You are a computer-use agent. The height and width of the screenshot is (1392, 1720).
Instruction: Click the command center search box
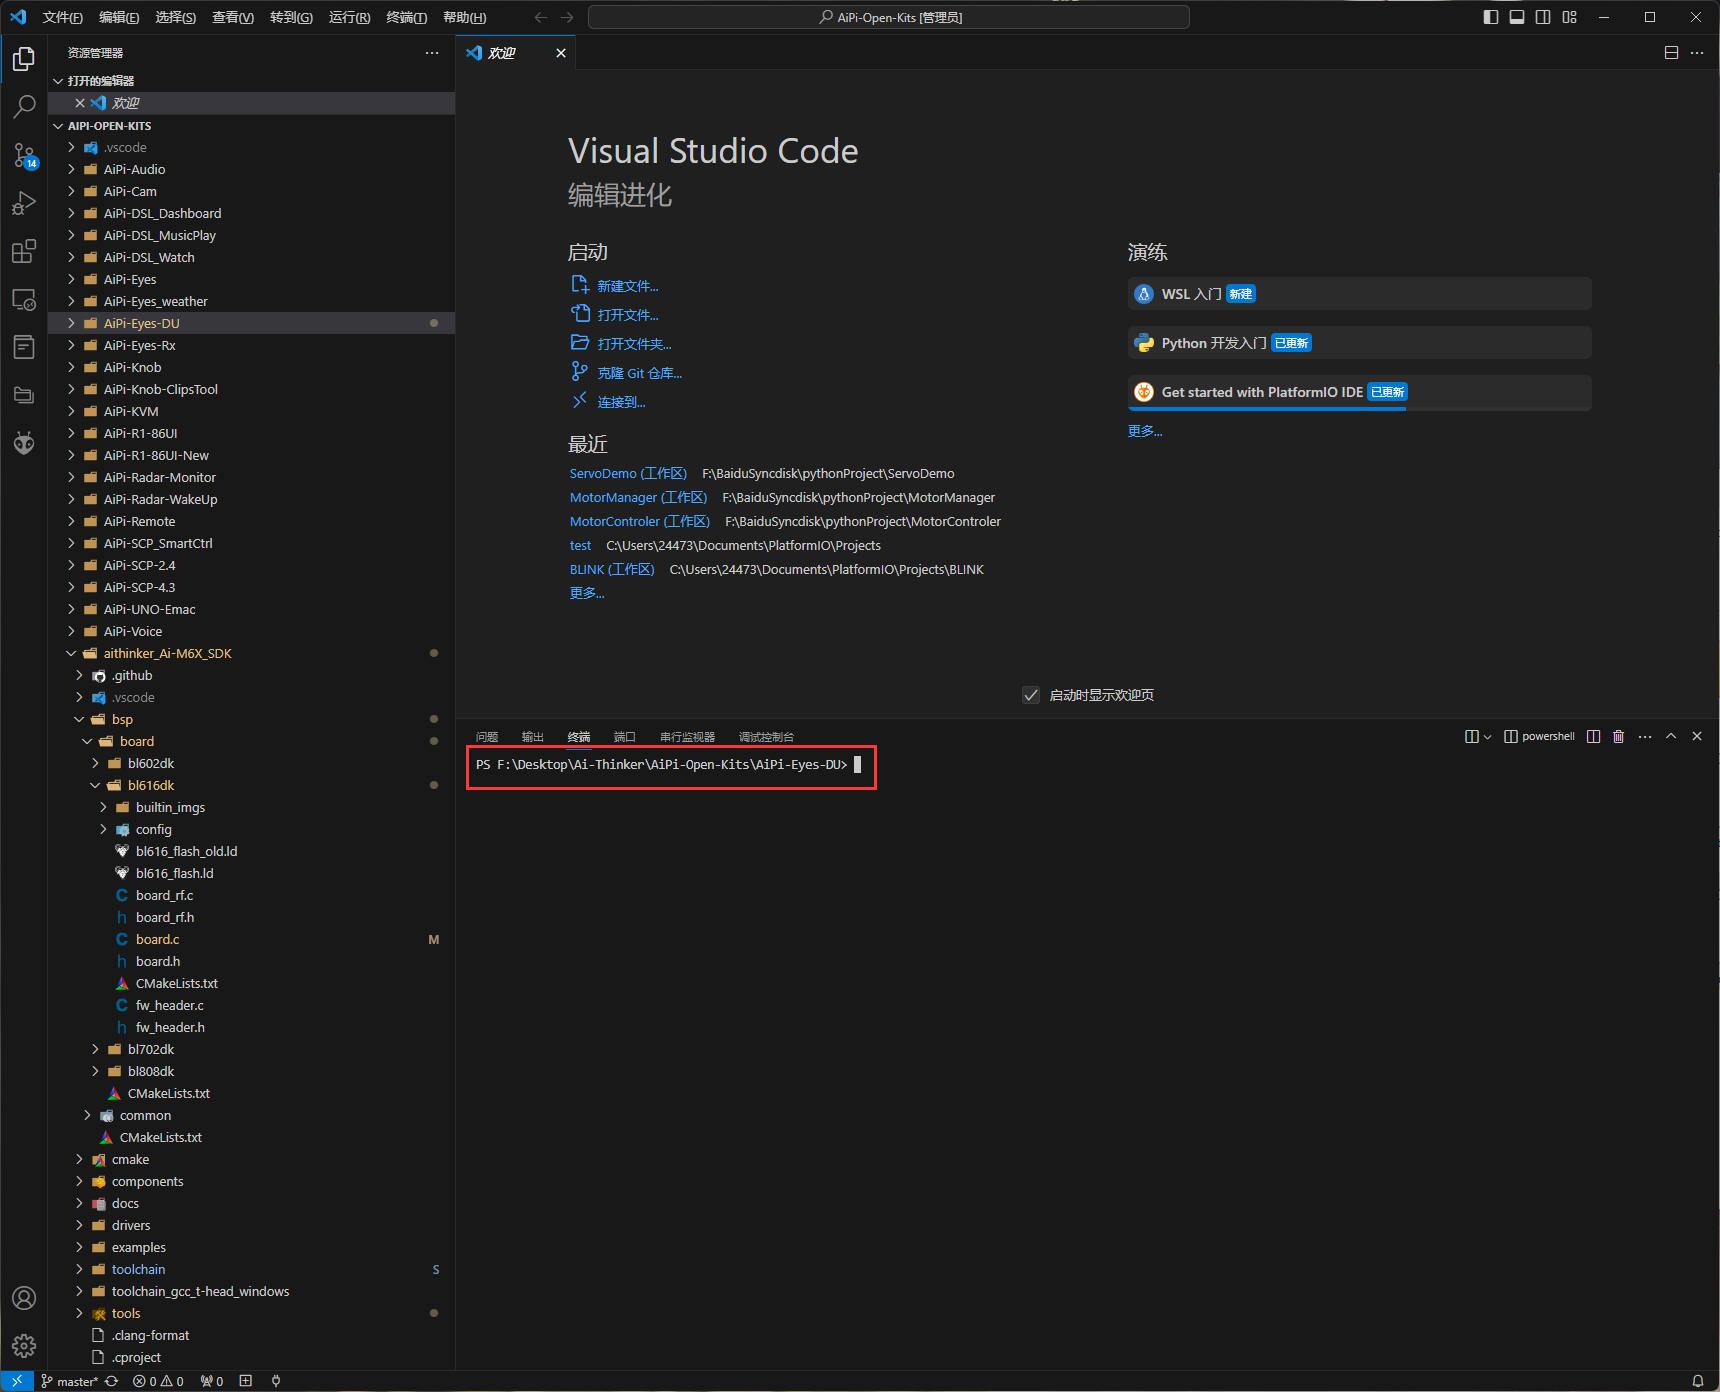pyautogui.click(x=889, y=17)
